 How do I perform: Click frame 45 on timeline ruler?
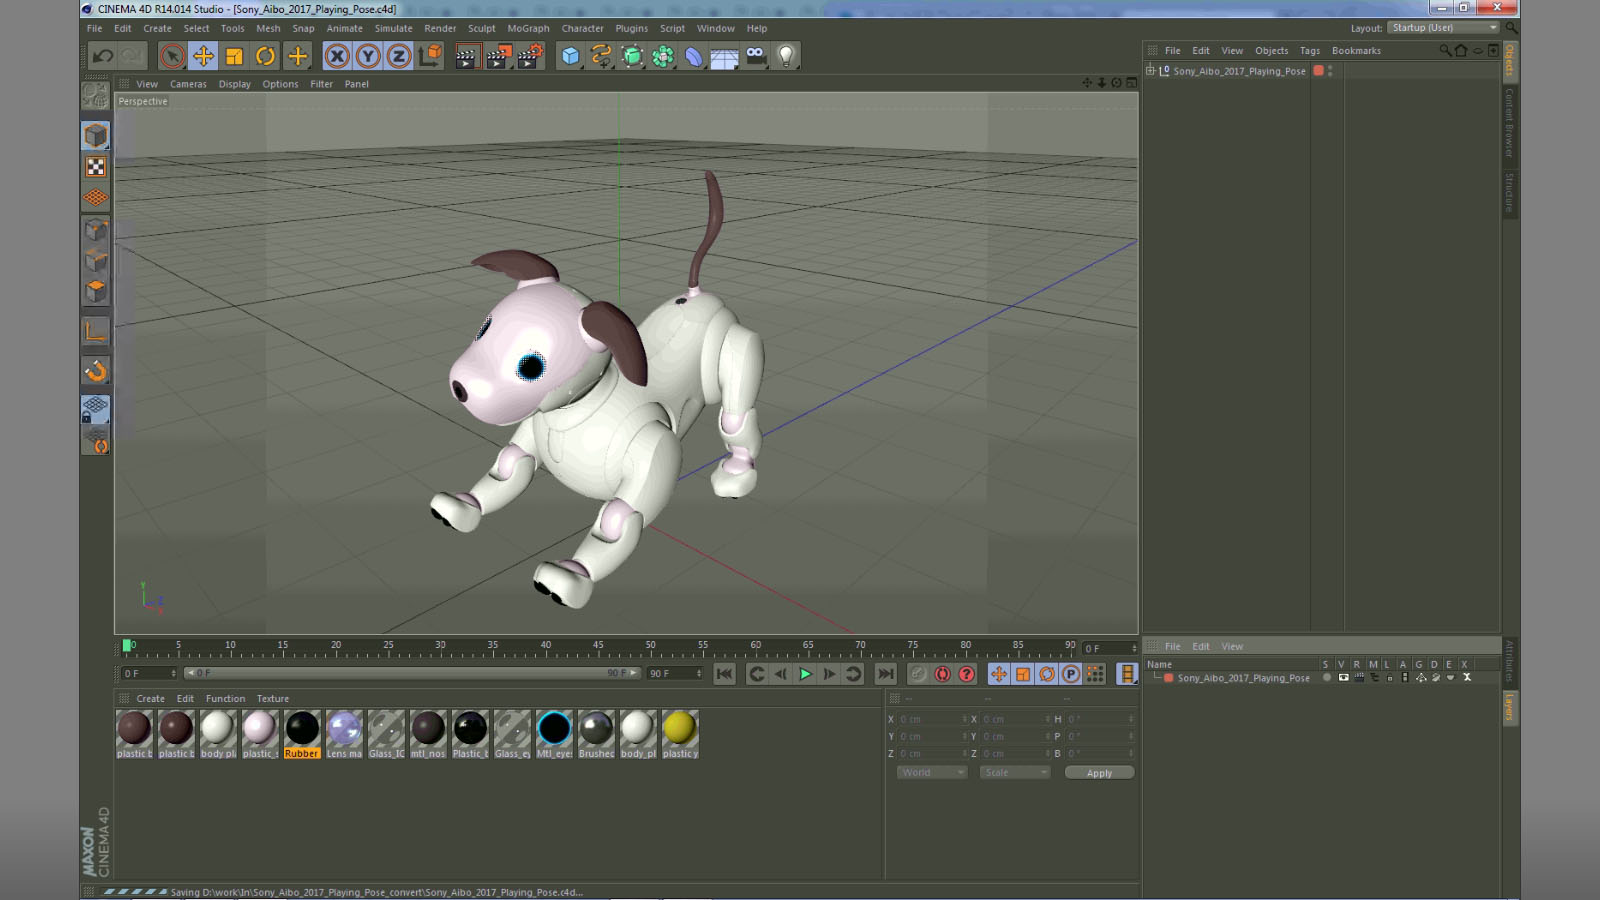click(598, 646)
